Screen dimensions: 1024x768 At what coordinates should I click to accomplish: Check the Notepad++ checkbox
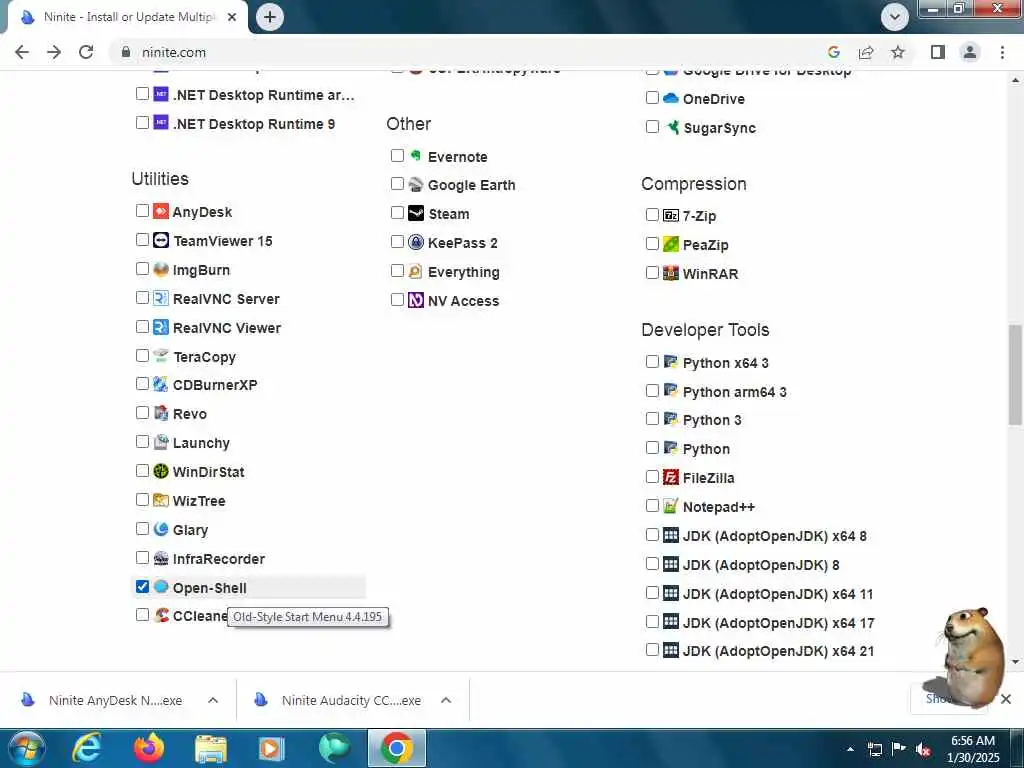[652, 505]
